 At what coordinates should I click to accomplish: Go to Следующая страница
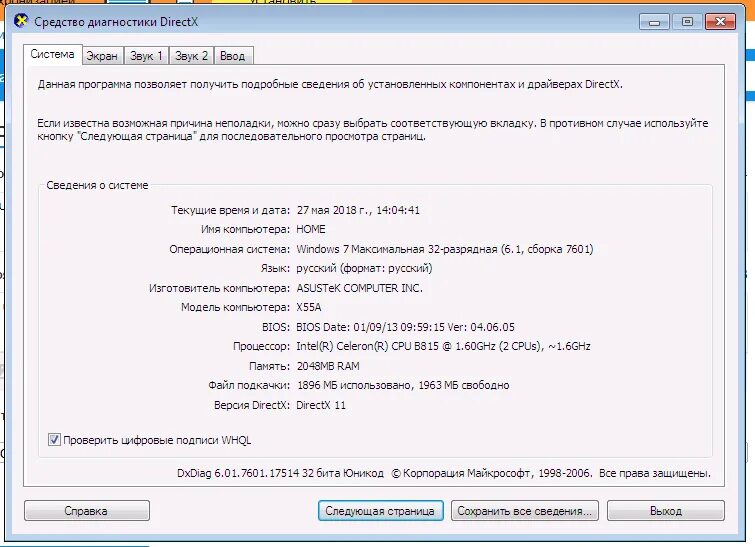(380, 510)
